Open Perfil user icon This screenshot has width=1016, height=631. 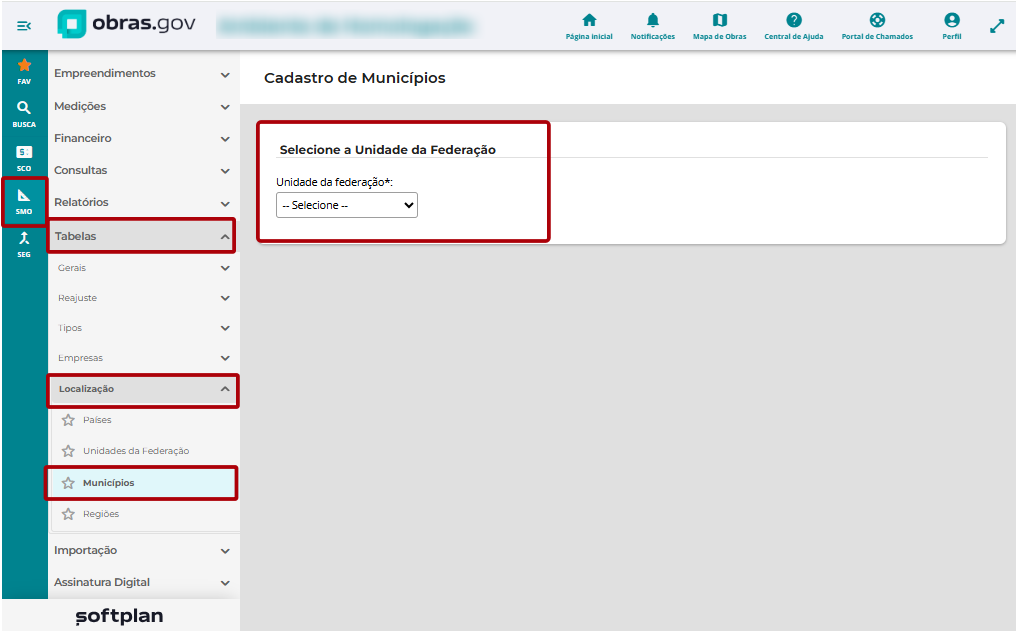click(x=952, y=27)
